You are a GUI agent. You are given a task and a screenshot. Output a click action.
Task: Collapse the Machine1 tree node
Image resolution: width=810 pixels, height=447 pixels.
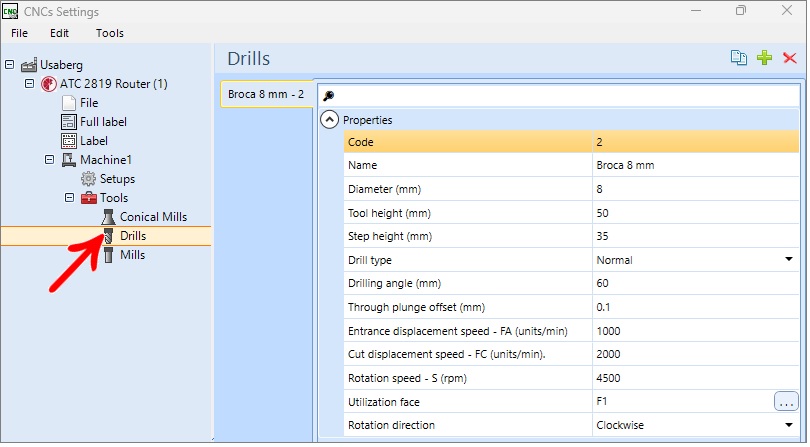point(50,160)
